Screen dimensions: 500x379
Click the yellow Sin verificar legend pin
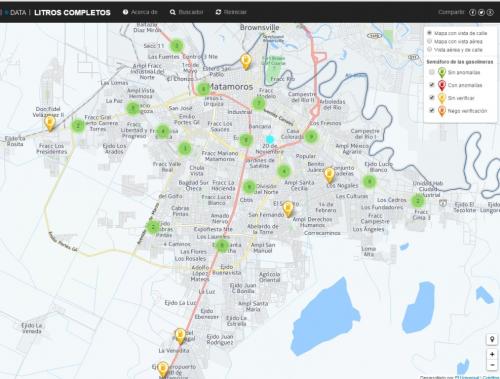(x=442, y=98)
